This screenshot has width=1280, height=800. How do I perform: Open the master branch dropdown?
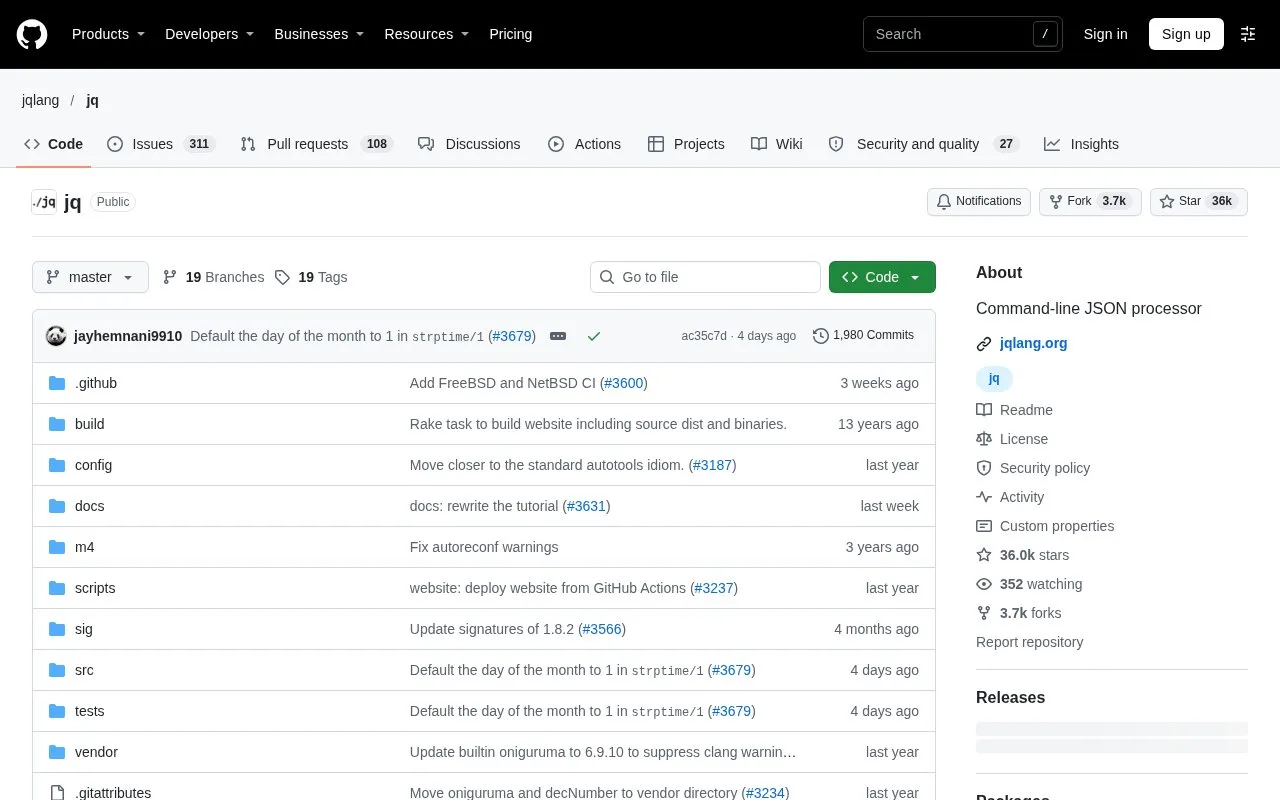point(90,277)
